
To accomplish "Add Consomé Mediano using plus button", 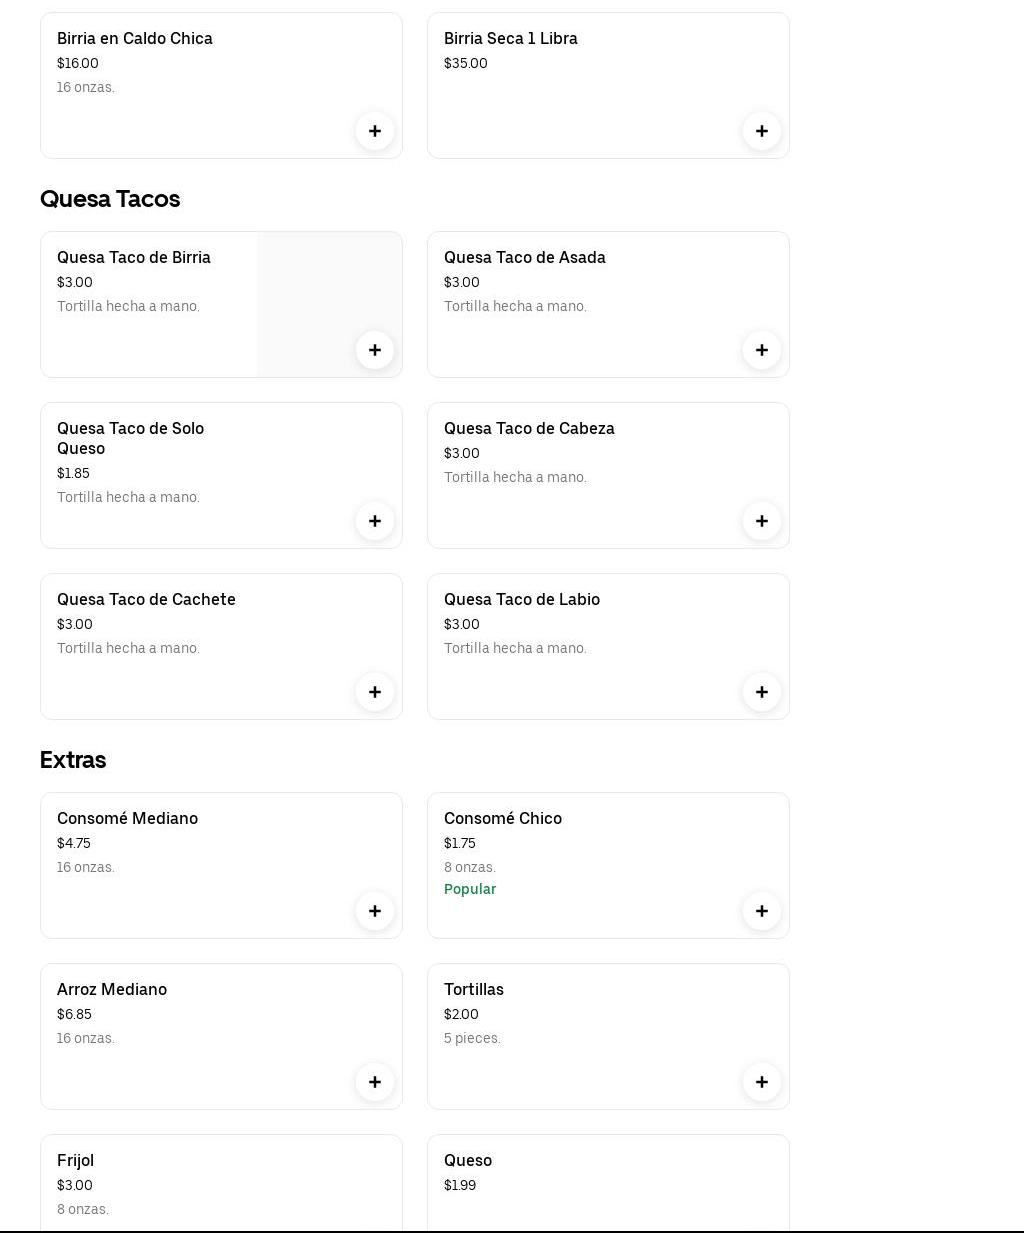I will pos(375,911).
